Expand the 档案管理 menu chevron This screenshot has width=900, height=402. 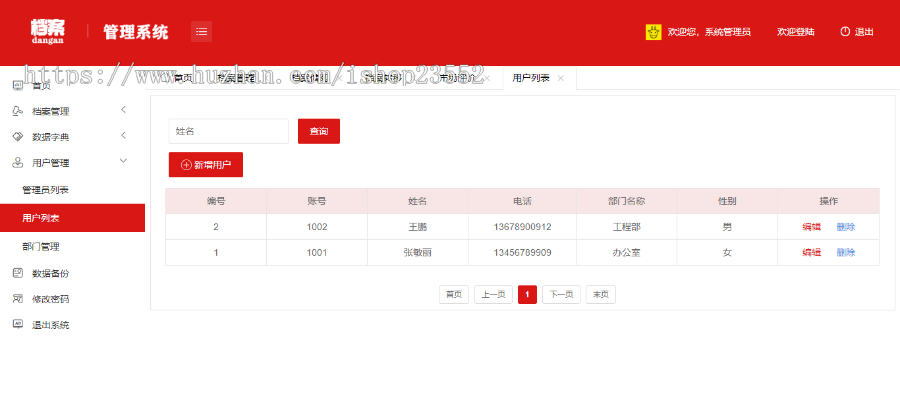point(123,110)
